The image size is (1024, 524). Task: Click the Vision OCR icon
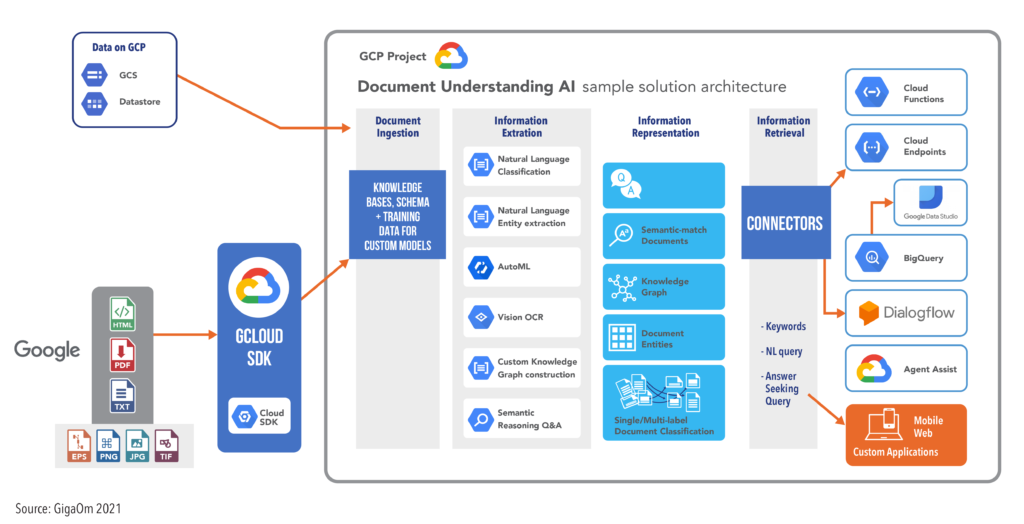pos(481,317)
